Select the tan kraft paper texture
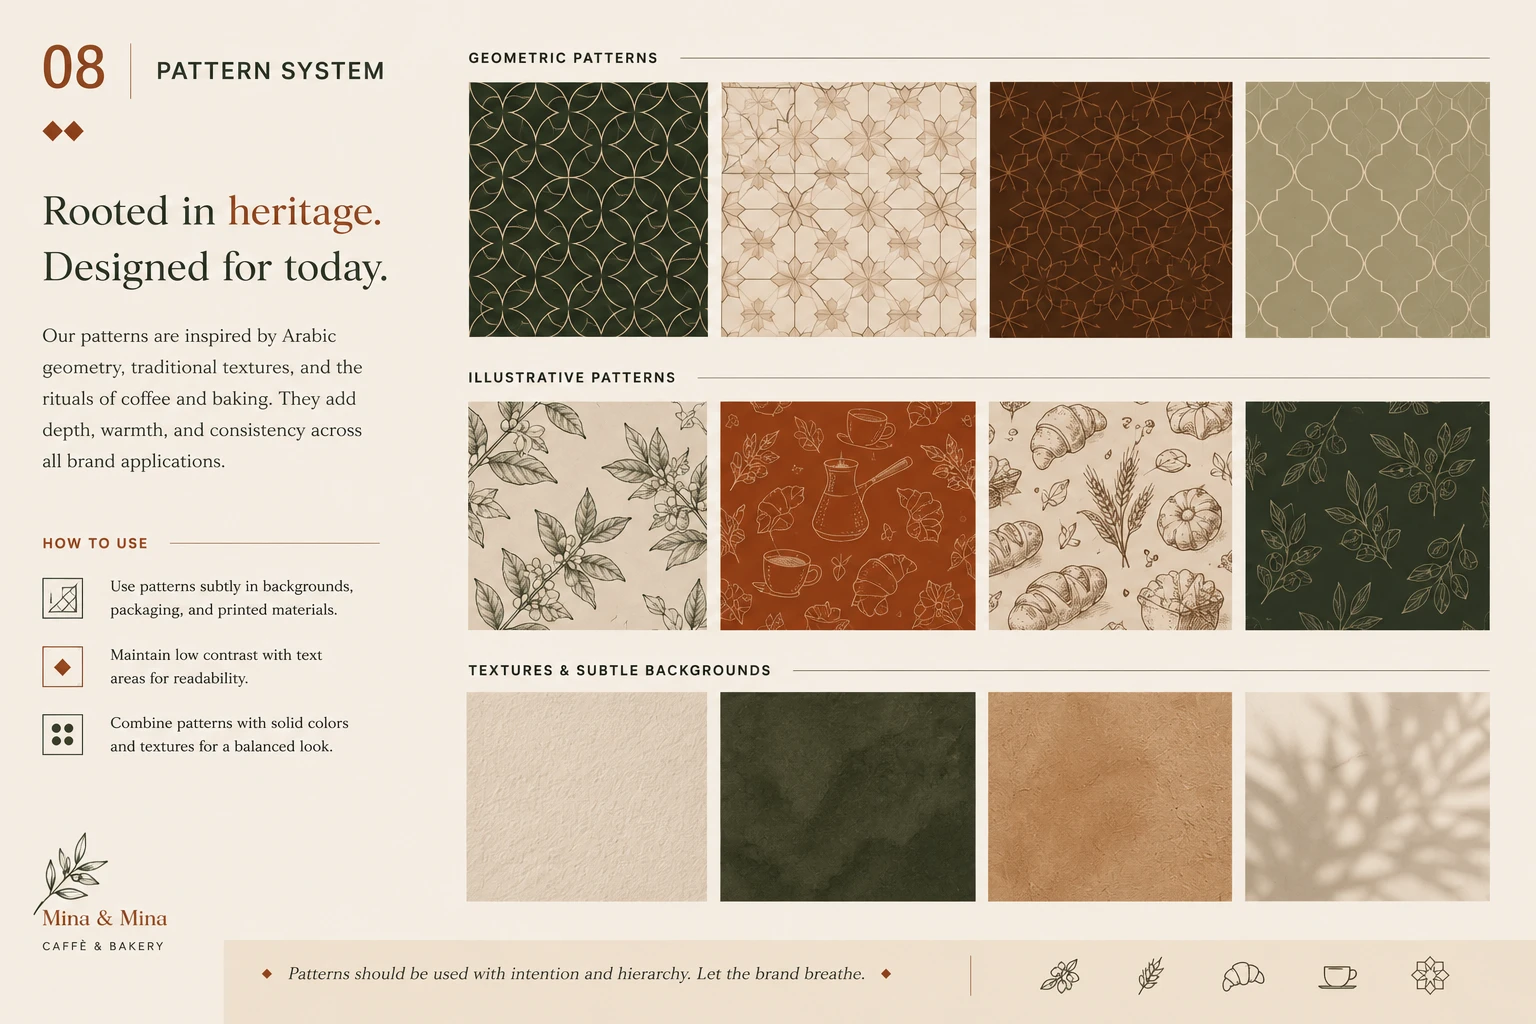1536x1024 pixels. (1110, 797)
